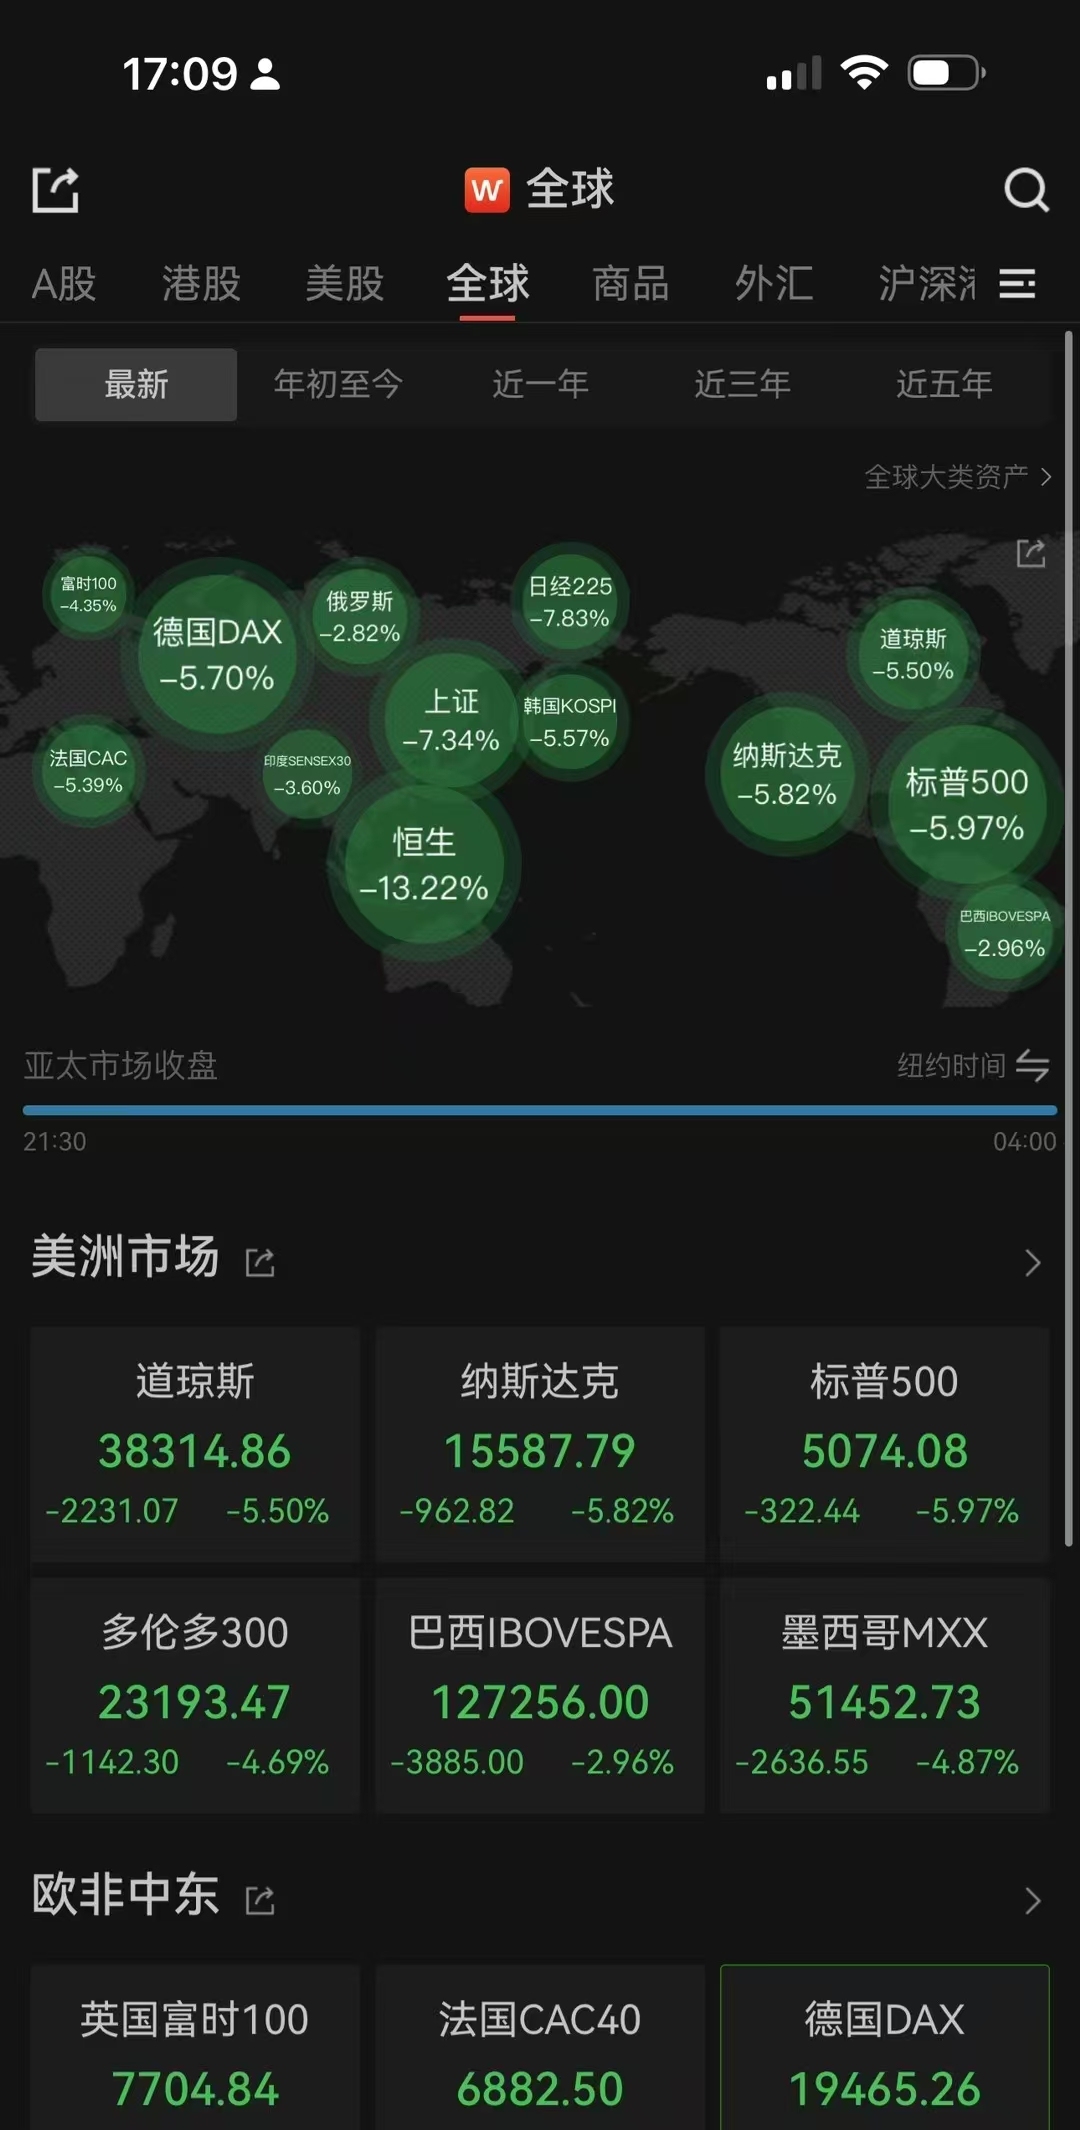Expand 美洲市场 section with right chevron
The image size is (1080, 2130).
[x=1033, y=1263]
